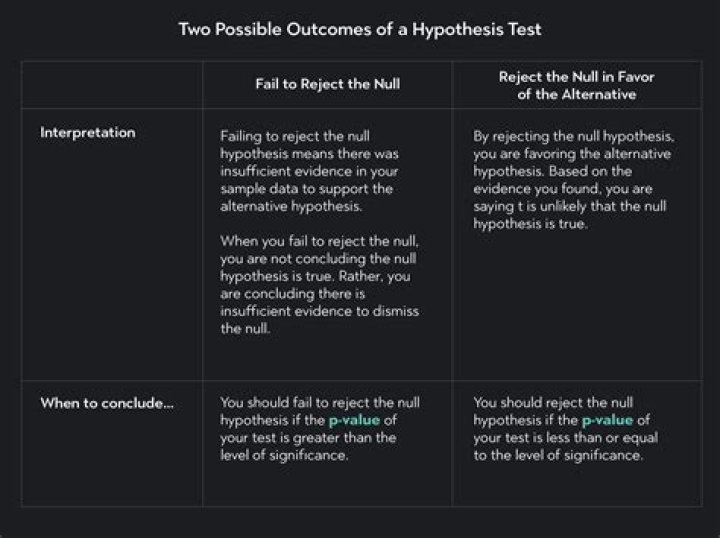Image resolution: width=720 pixels, height=538 pixels.
Task: Click the p-value link under Fail to Reject
Action: pos(351,420)
